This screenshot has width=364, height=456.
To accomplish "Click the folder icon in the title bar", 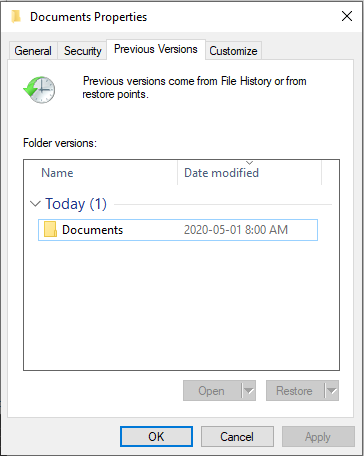I will click(x=16, y=17).
